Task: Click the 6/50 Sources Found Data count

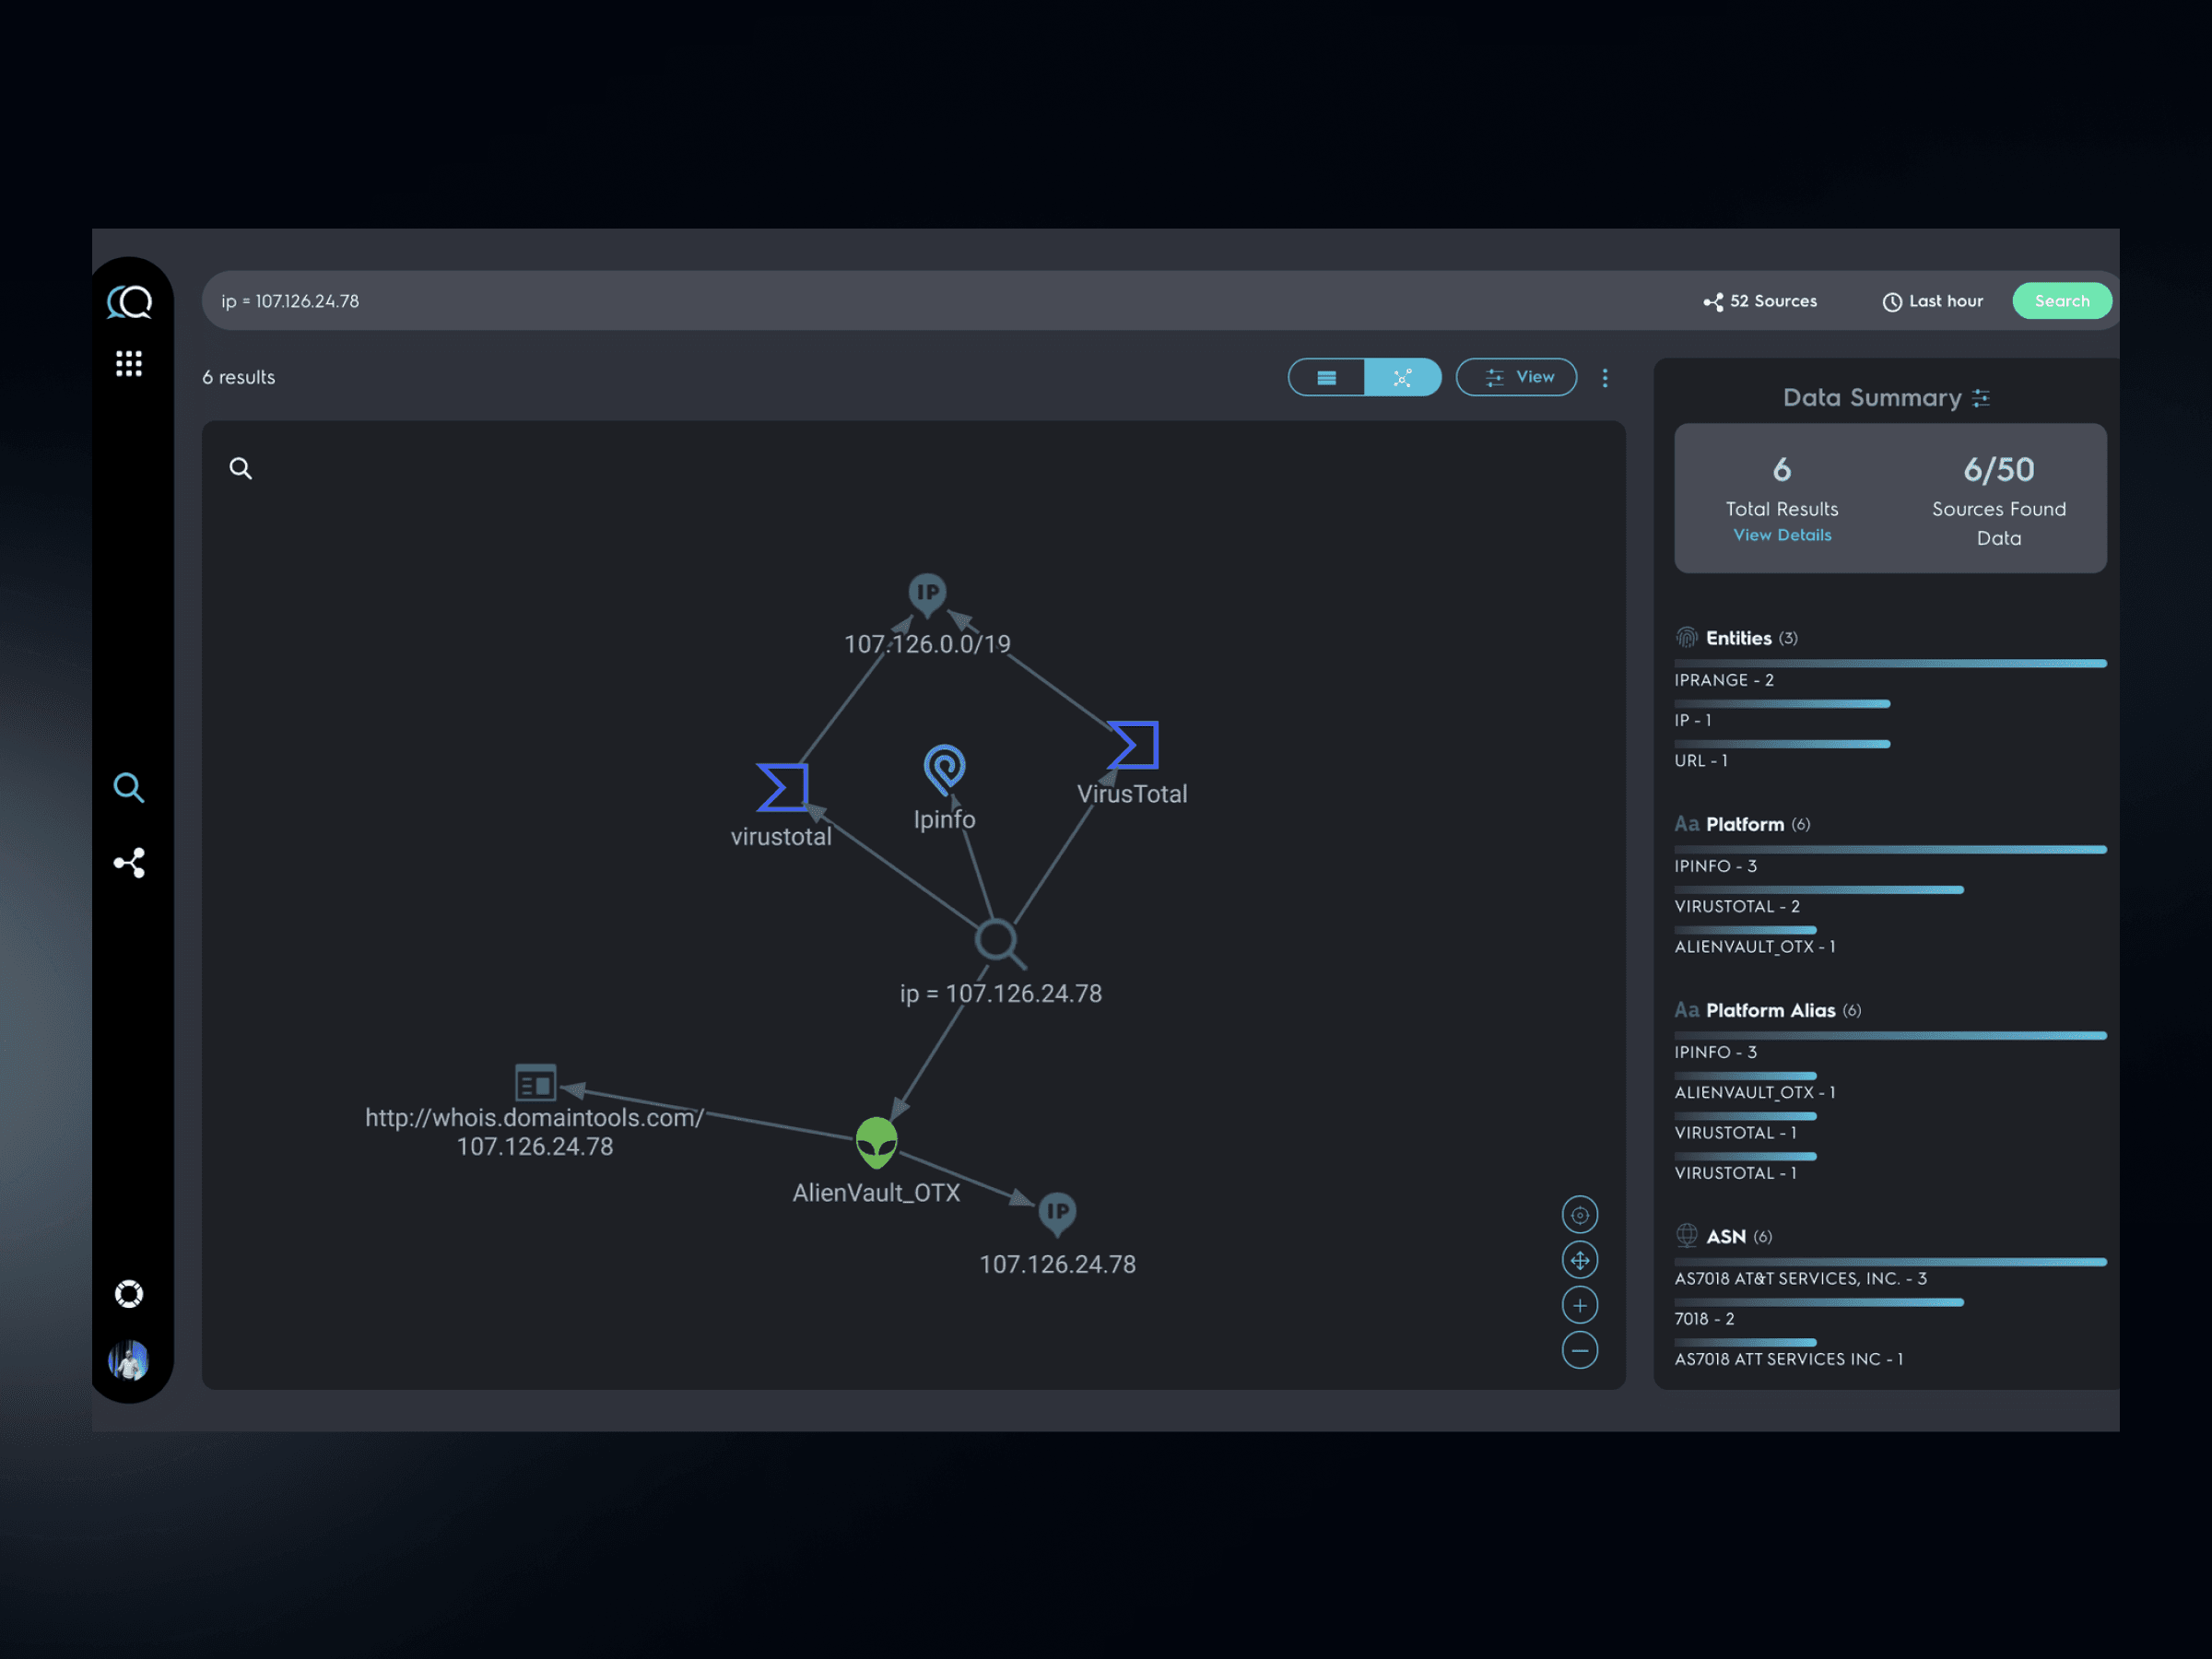Action: coord(1998,469)
